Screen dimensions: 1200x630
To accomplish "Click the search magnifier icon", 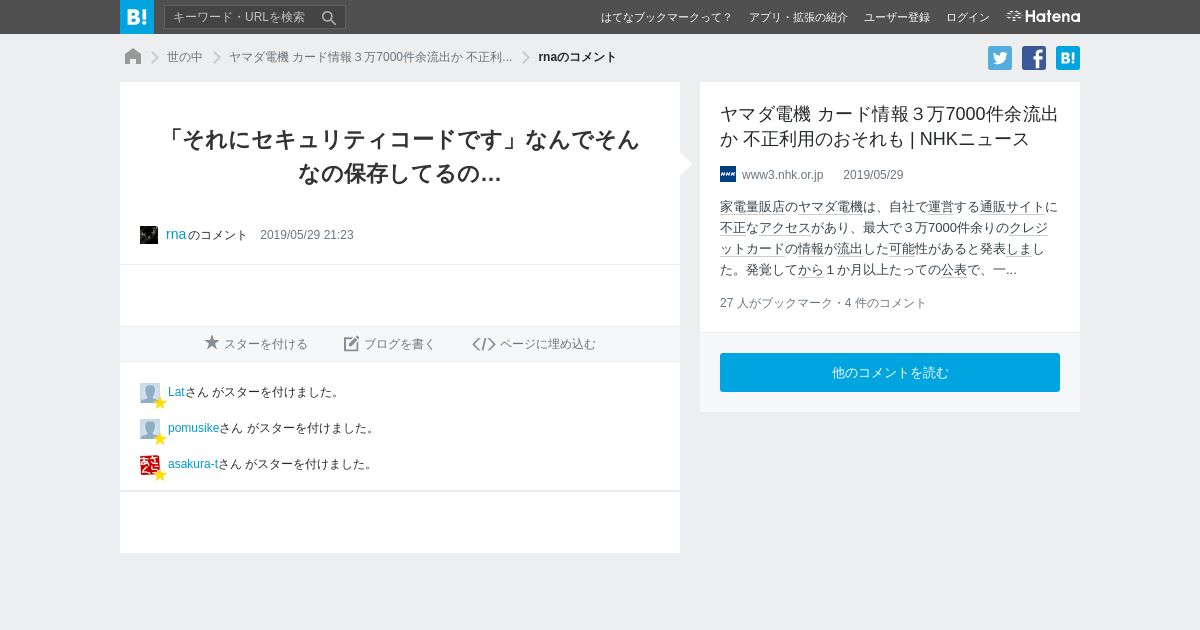I will [329, 18].
